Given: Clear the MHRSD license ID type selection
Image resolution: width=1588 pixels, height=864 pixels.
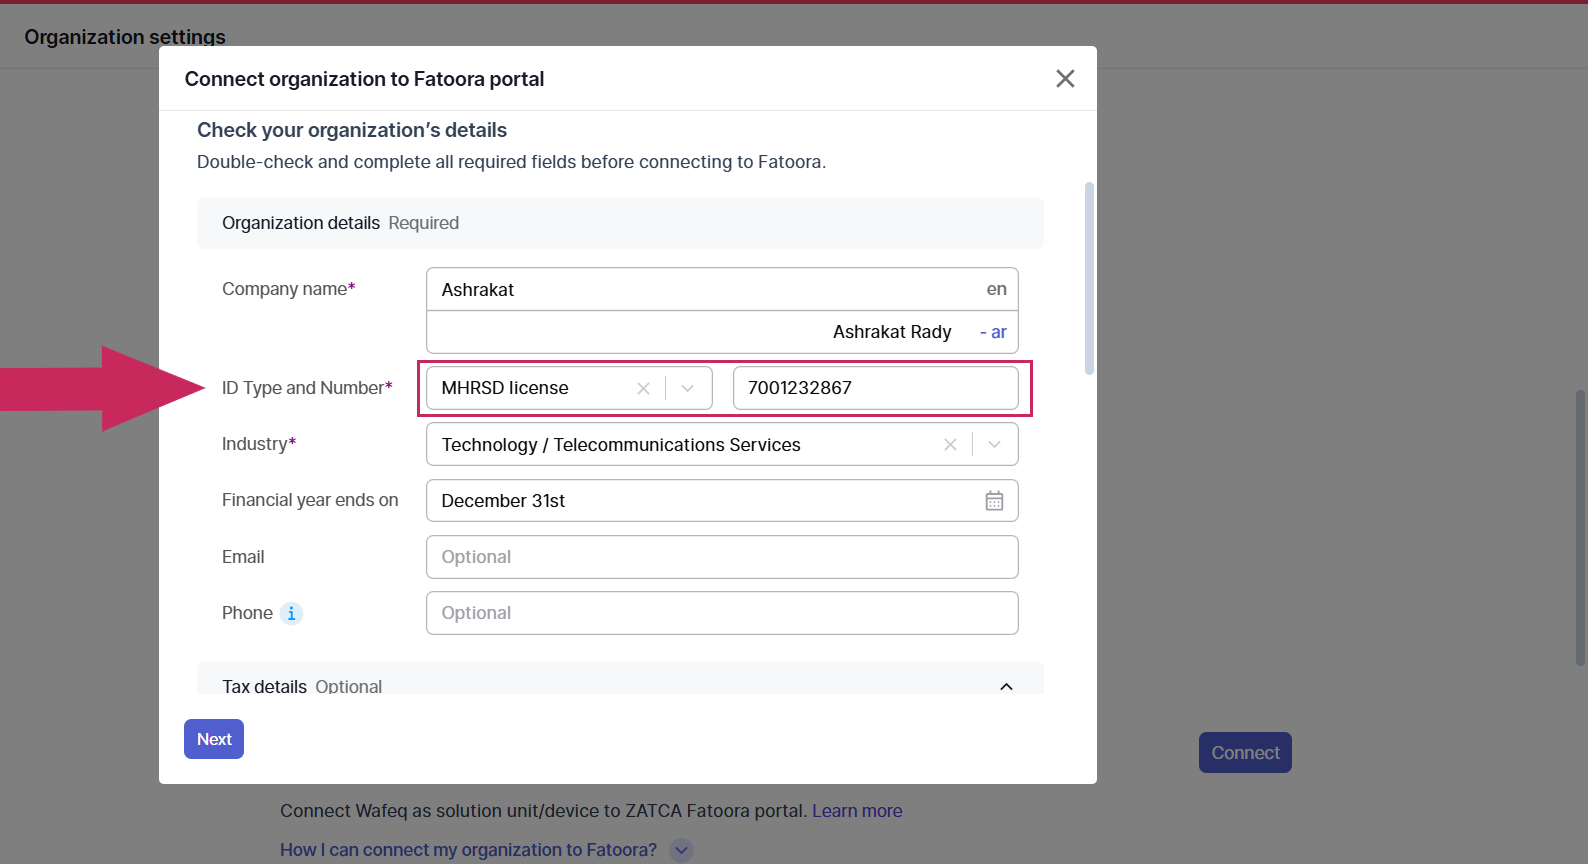Looking at the screenshot, I should coord(643,388).
